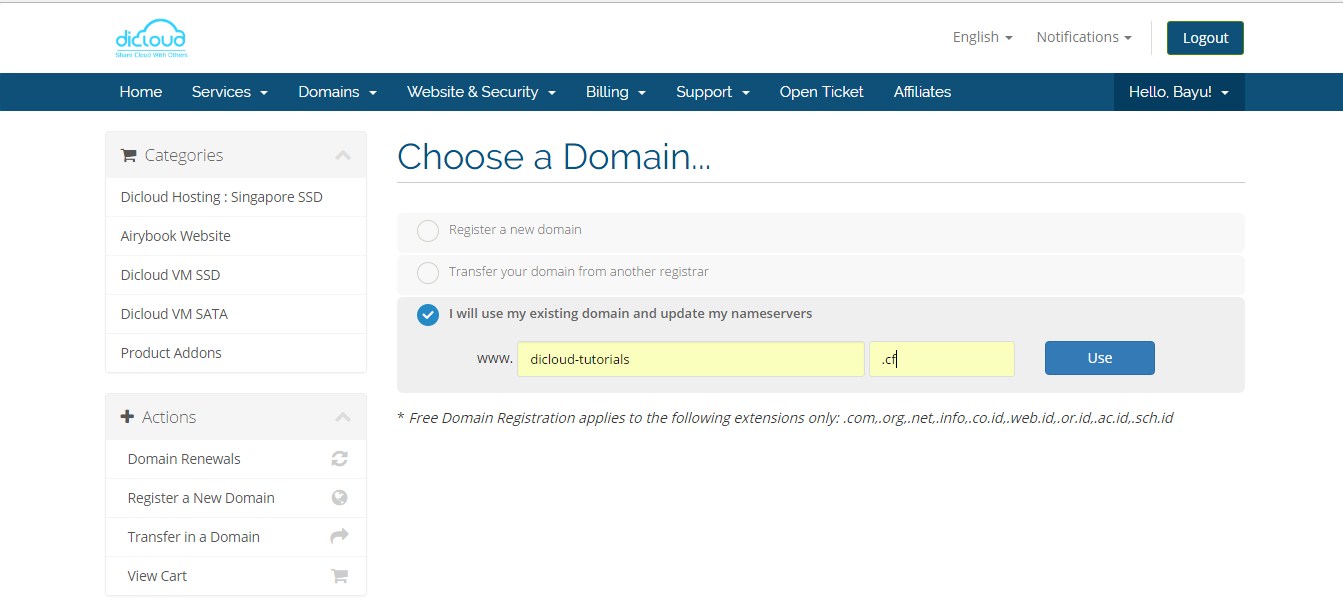The width and height of the screenshot is (1343, 610).
Task: Focus the .cf domain extension field
Action: (x=942, y=359)
